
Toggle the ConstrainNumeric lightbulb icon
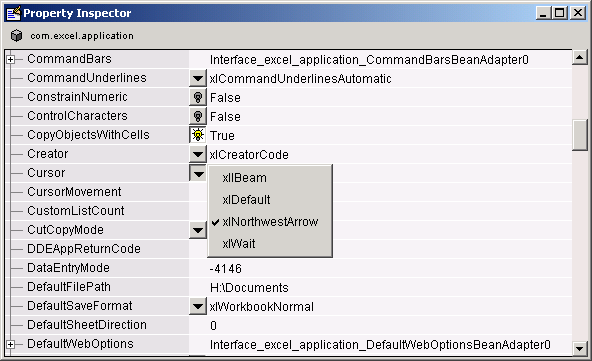pos(198,97)
